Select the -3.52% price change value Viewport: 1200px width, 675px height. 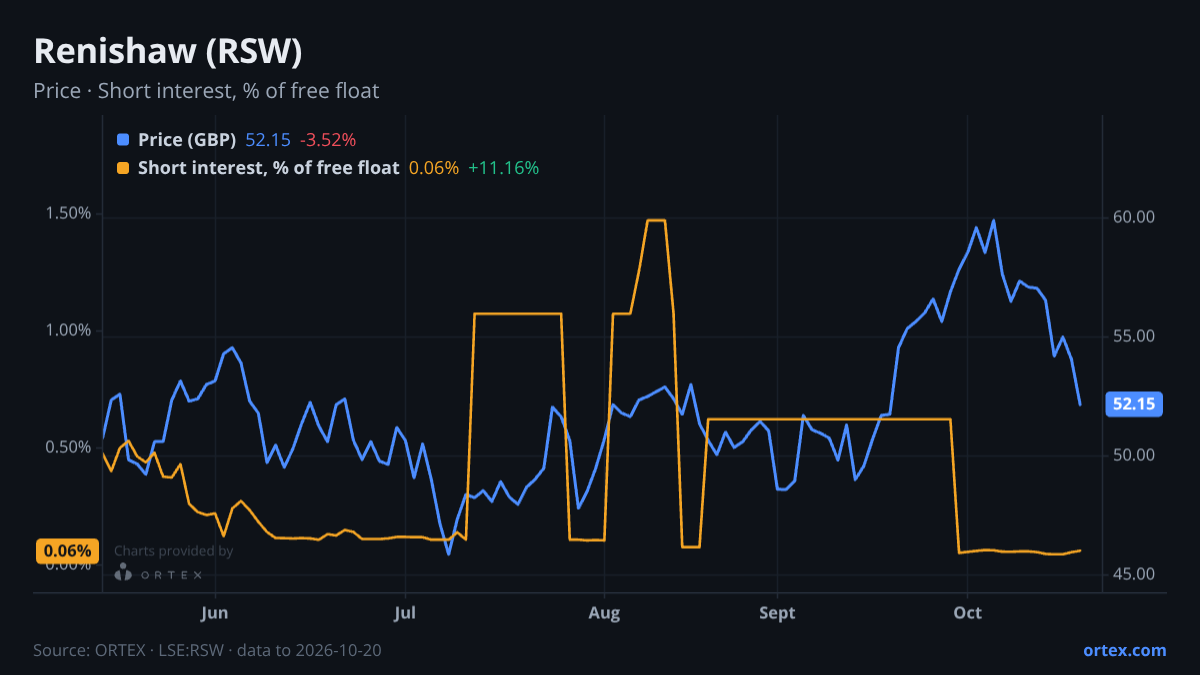pyautogui.click(x=328, y=140)
